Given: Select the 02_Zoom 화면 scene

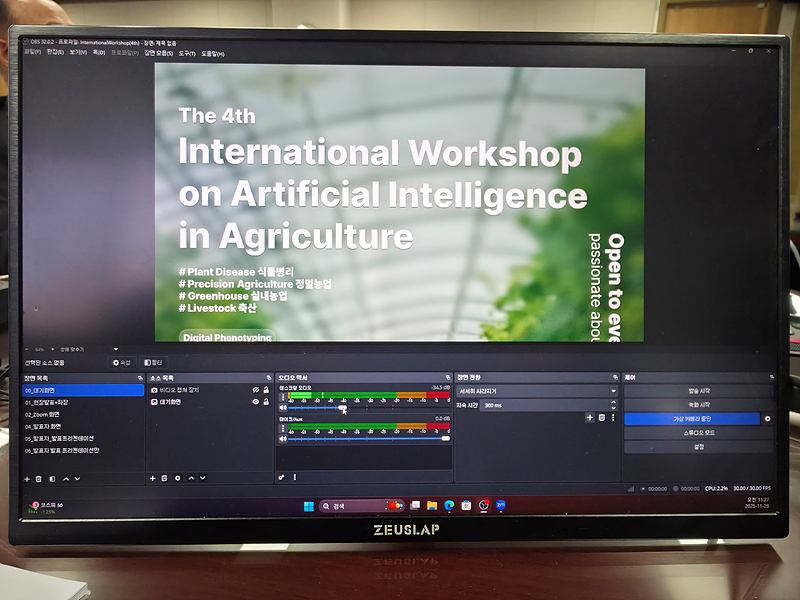Looking at the screenshot, I should coord(83,414).
